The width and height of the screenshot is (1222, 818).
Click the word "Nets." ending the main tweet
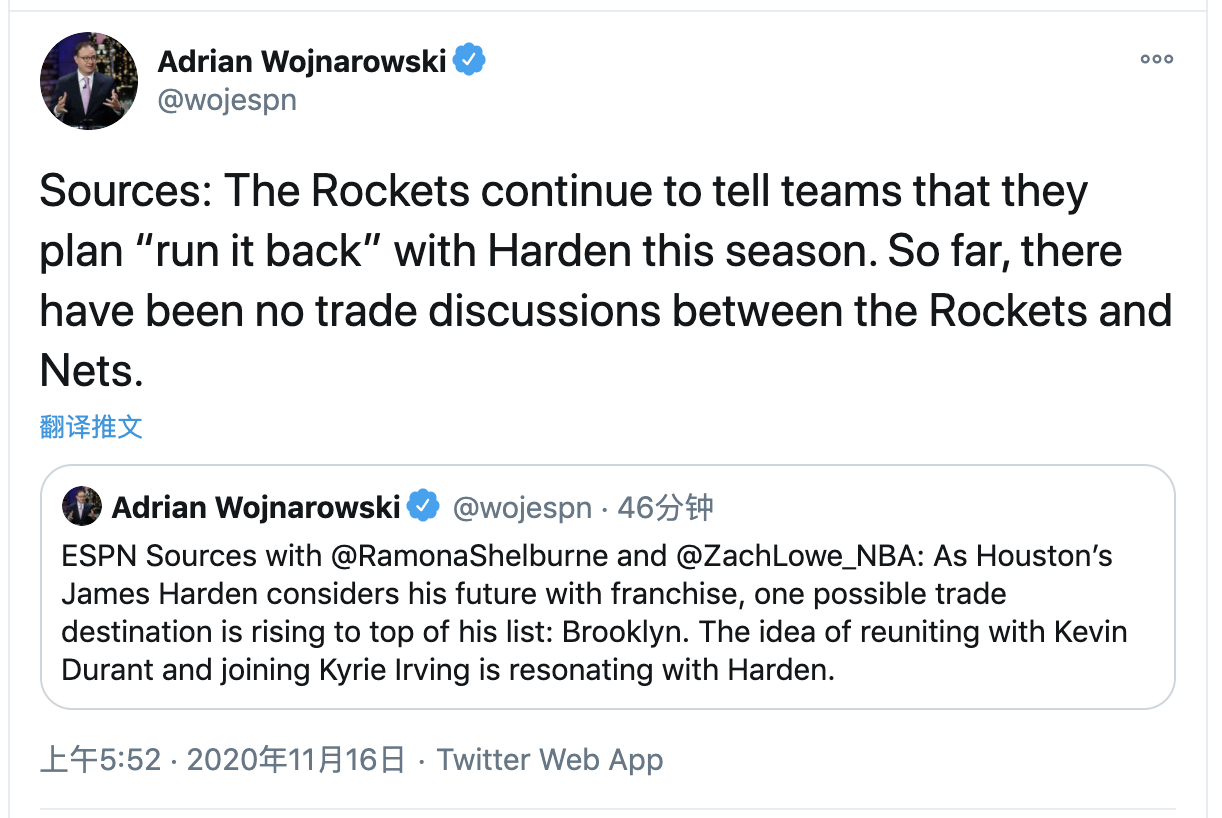[92, 371]
